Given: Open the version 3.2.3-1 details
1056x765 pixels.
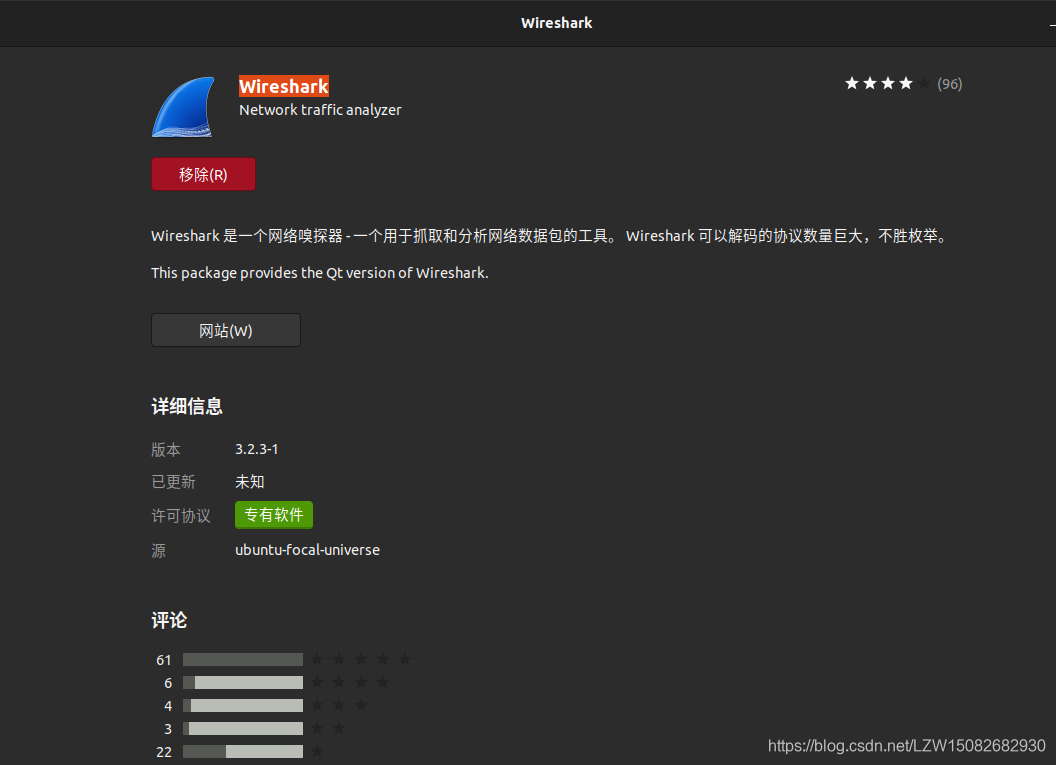Looking at the screenshot, I should 256,448.
